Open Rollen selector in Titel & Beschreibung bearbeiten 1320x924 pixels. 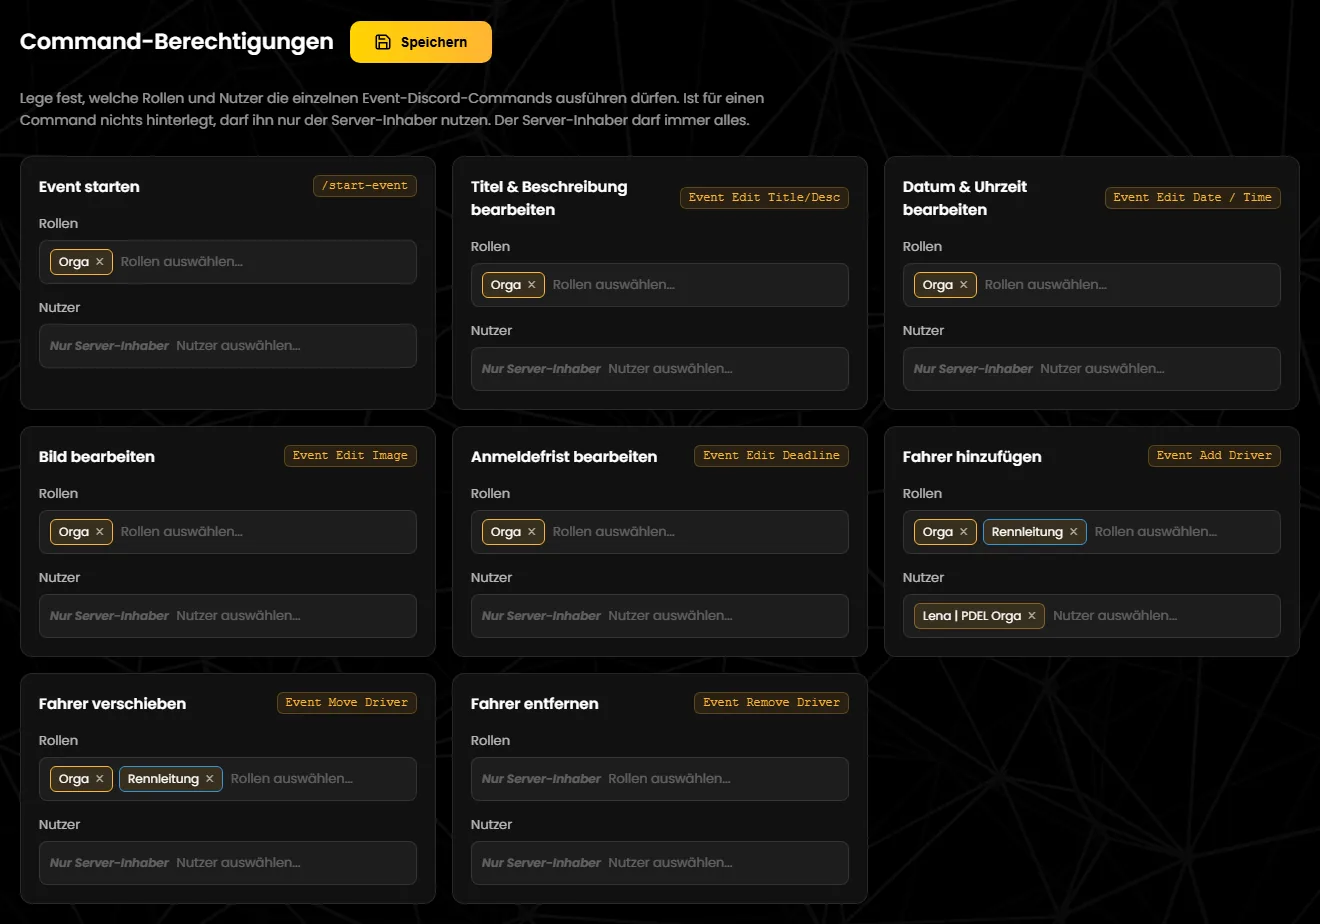pyautogui.click(x=660, y=285)
